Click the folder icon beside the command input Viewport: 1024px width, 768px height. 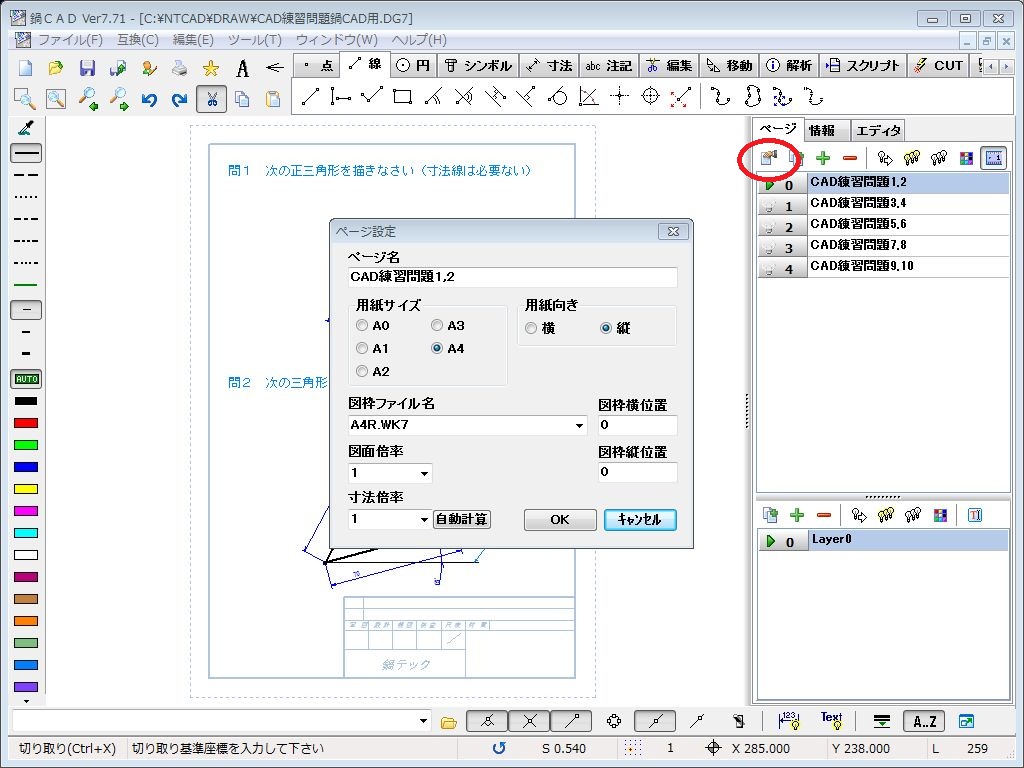449,722
